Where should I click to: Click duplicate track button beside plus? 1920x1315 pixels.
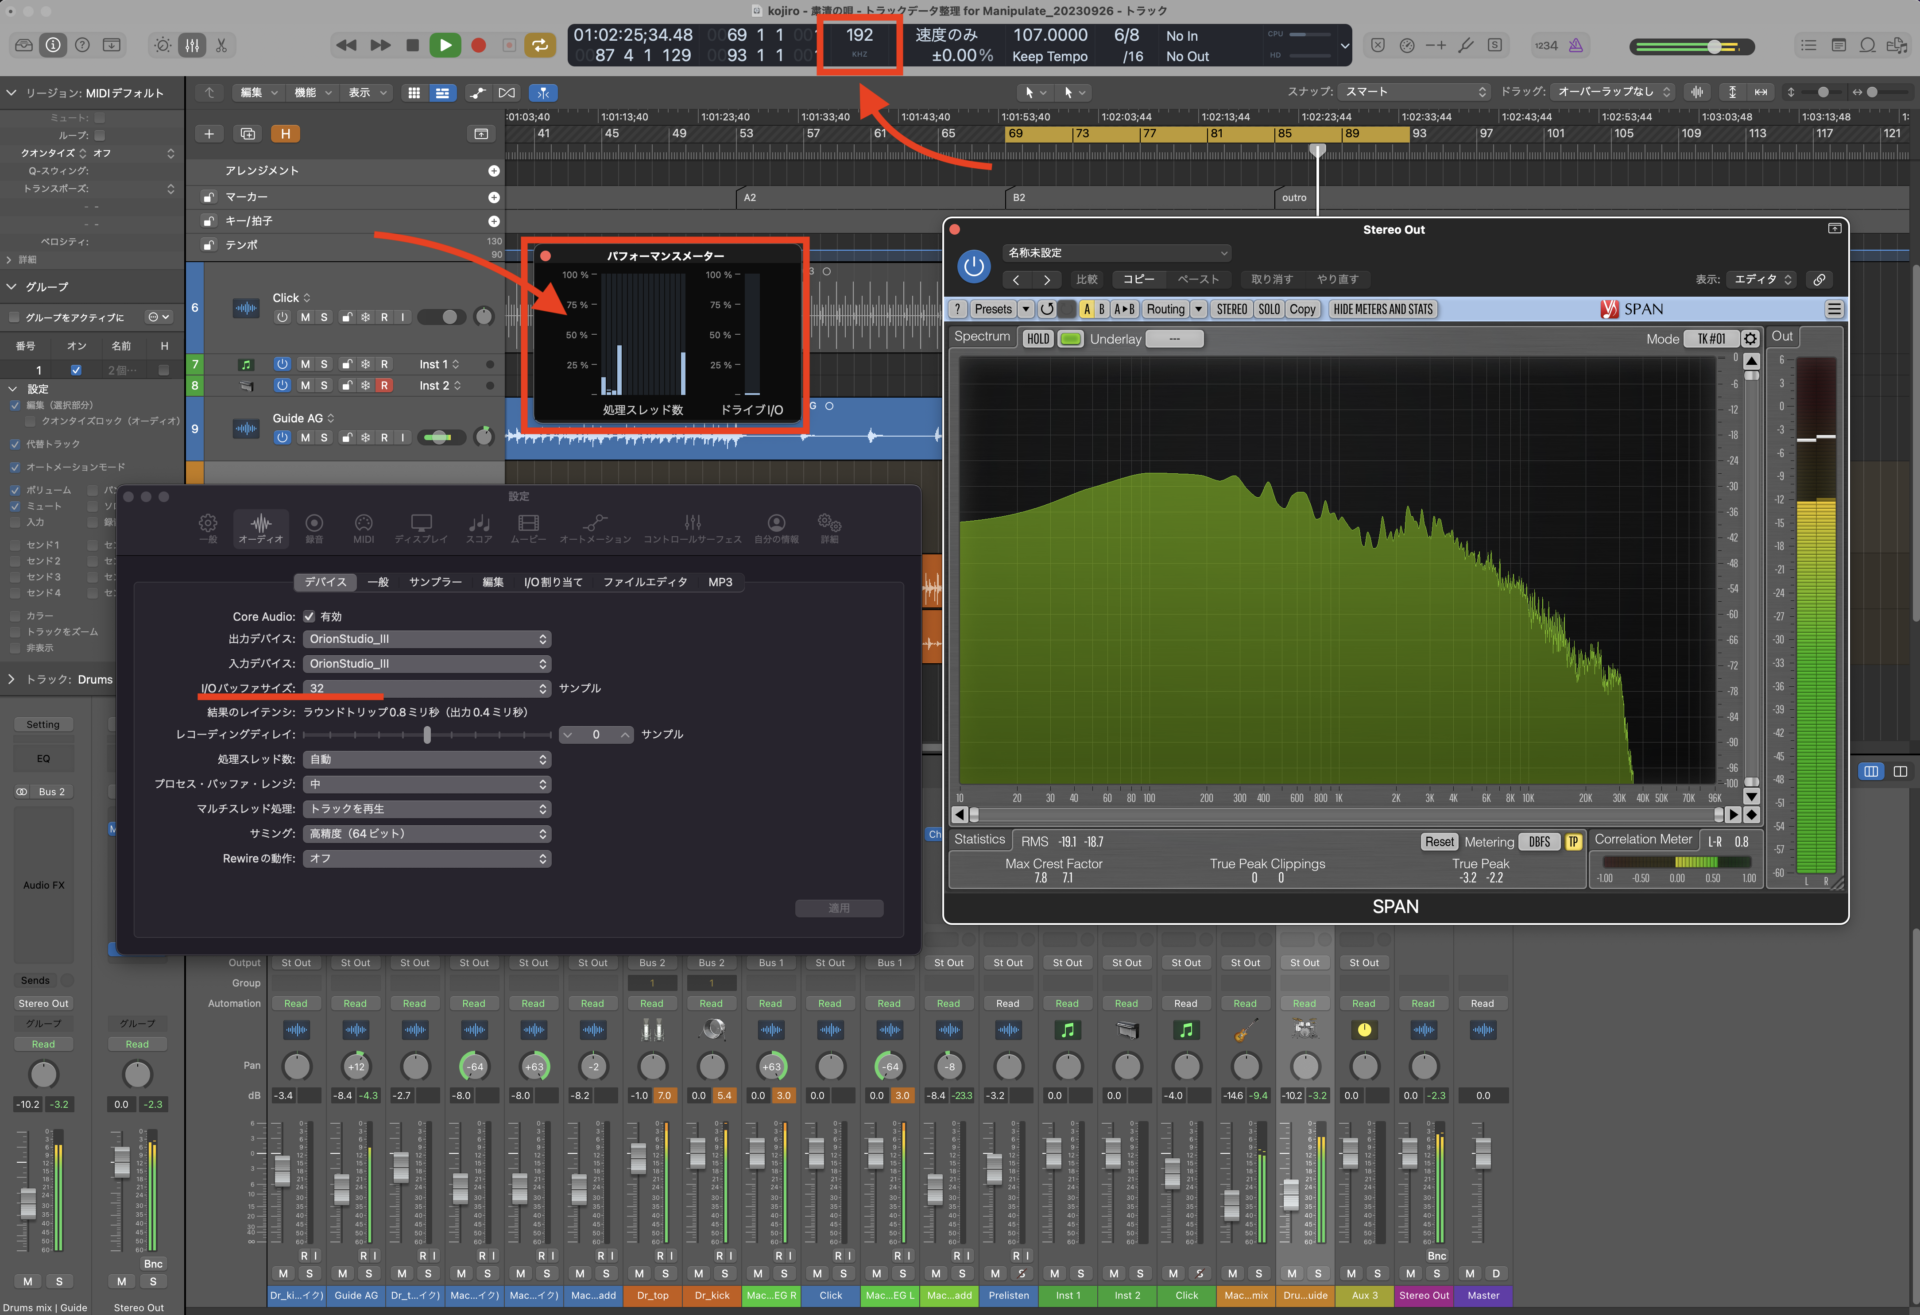tap(248, 133)
